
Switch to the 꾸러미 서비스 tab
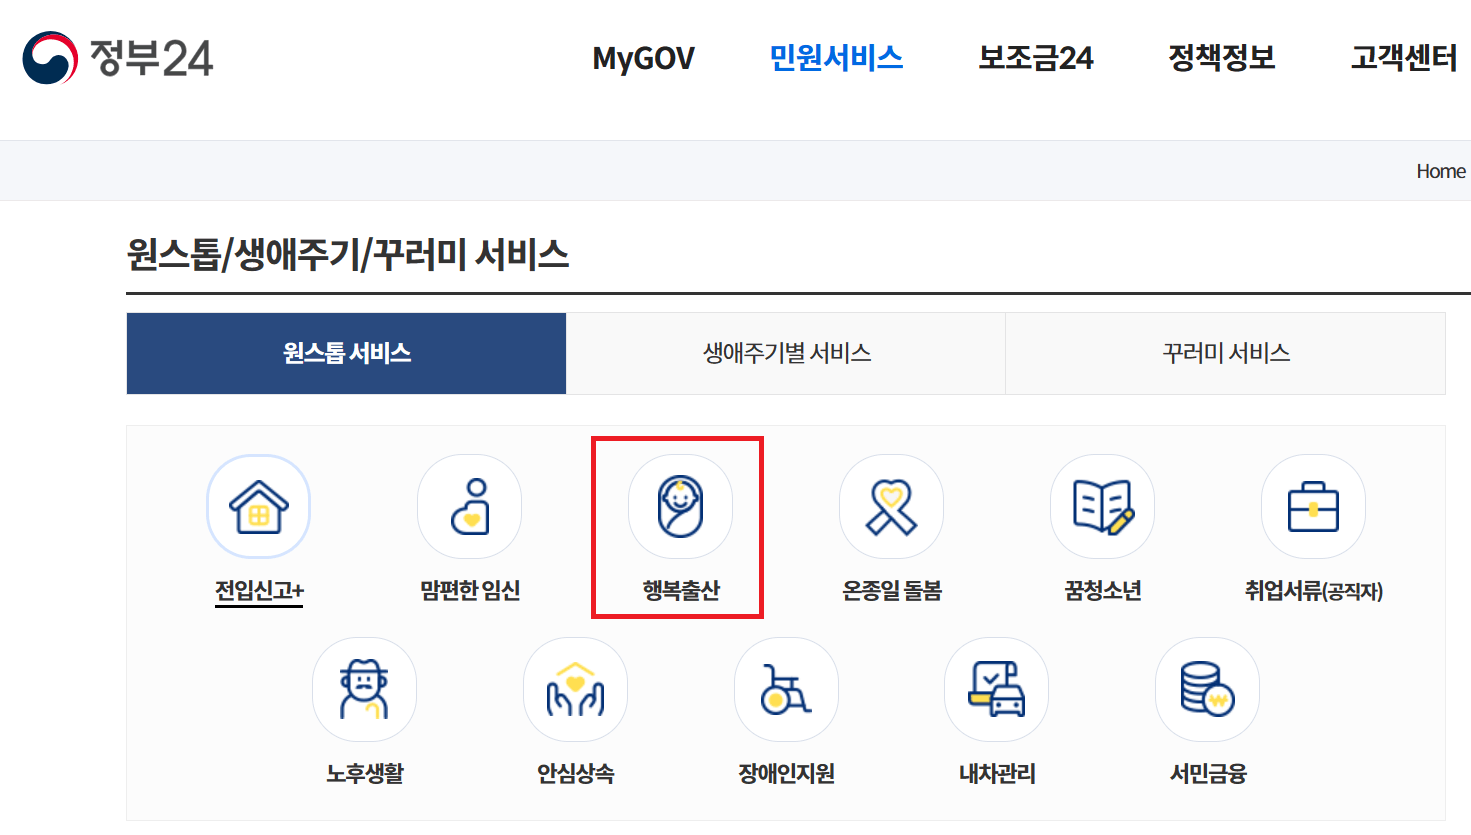[x=1225, y=353]
